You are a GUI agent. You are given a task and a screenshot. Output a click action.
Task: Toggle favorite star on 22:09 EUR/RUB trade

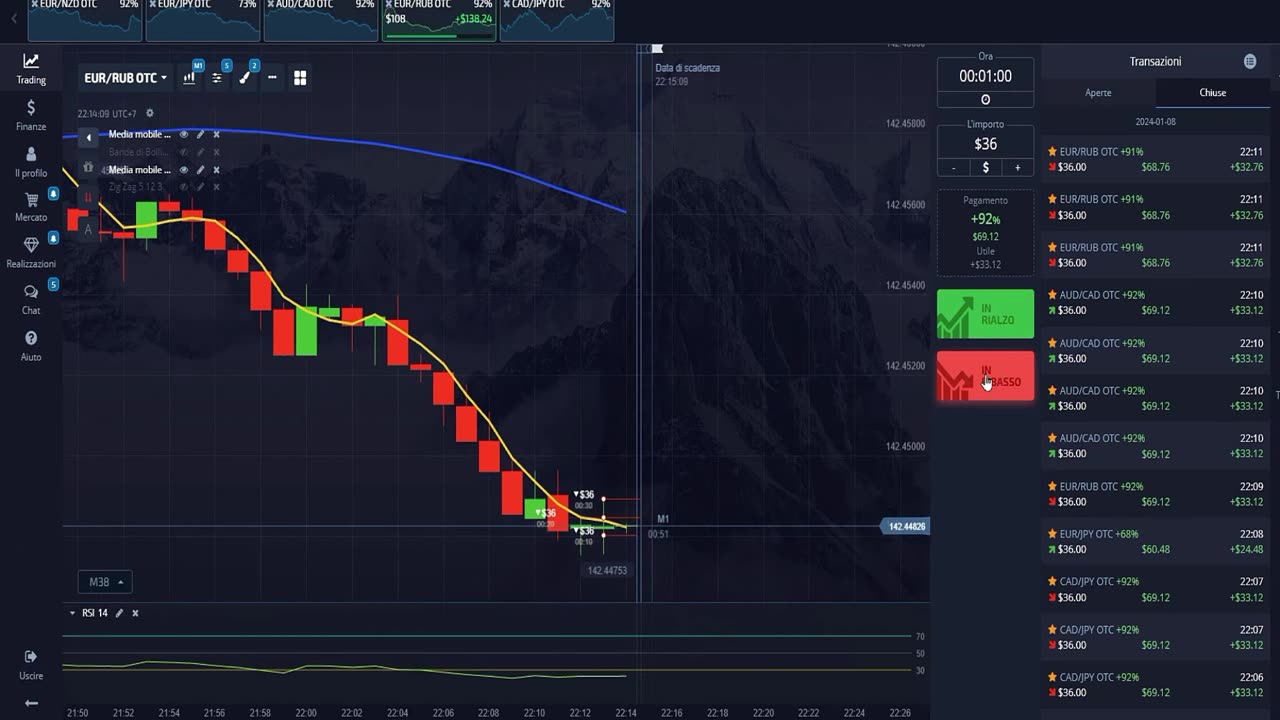pos(1052,486)
